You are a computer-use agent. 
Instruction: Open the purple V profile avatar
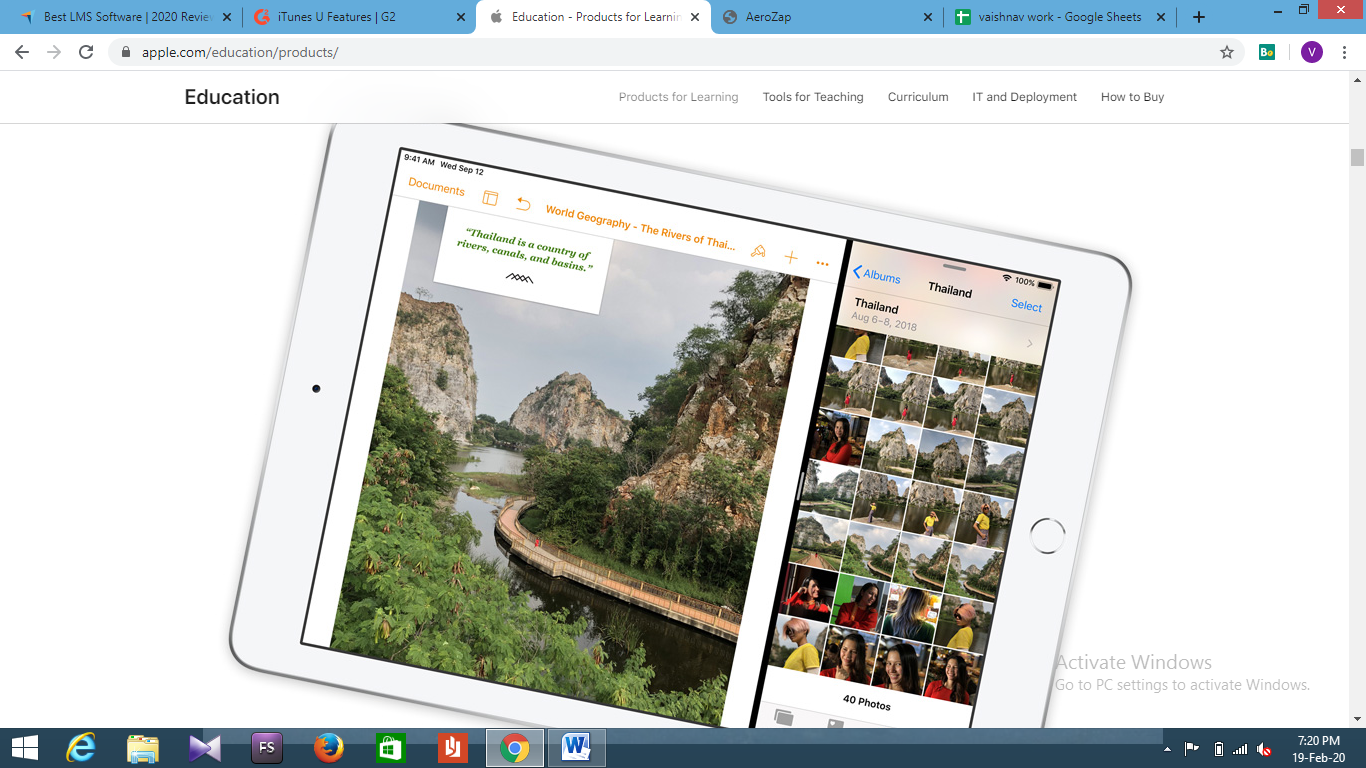1312,52
